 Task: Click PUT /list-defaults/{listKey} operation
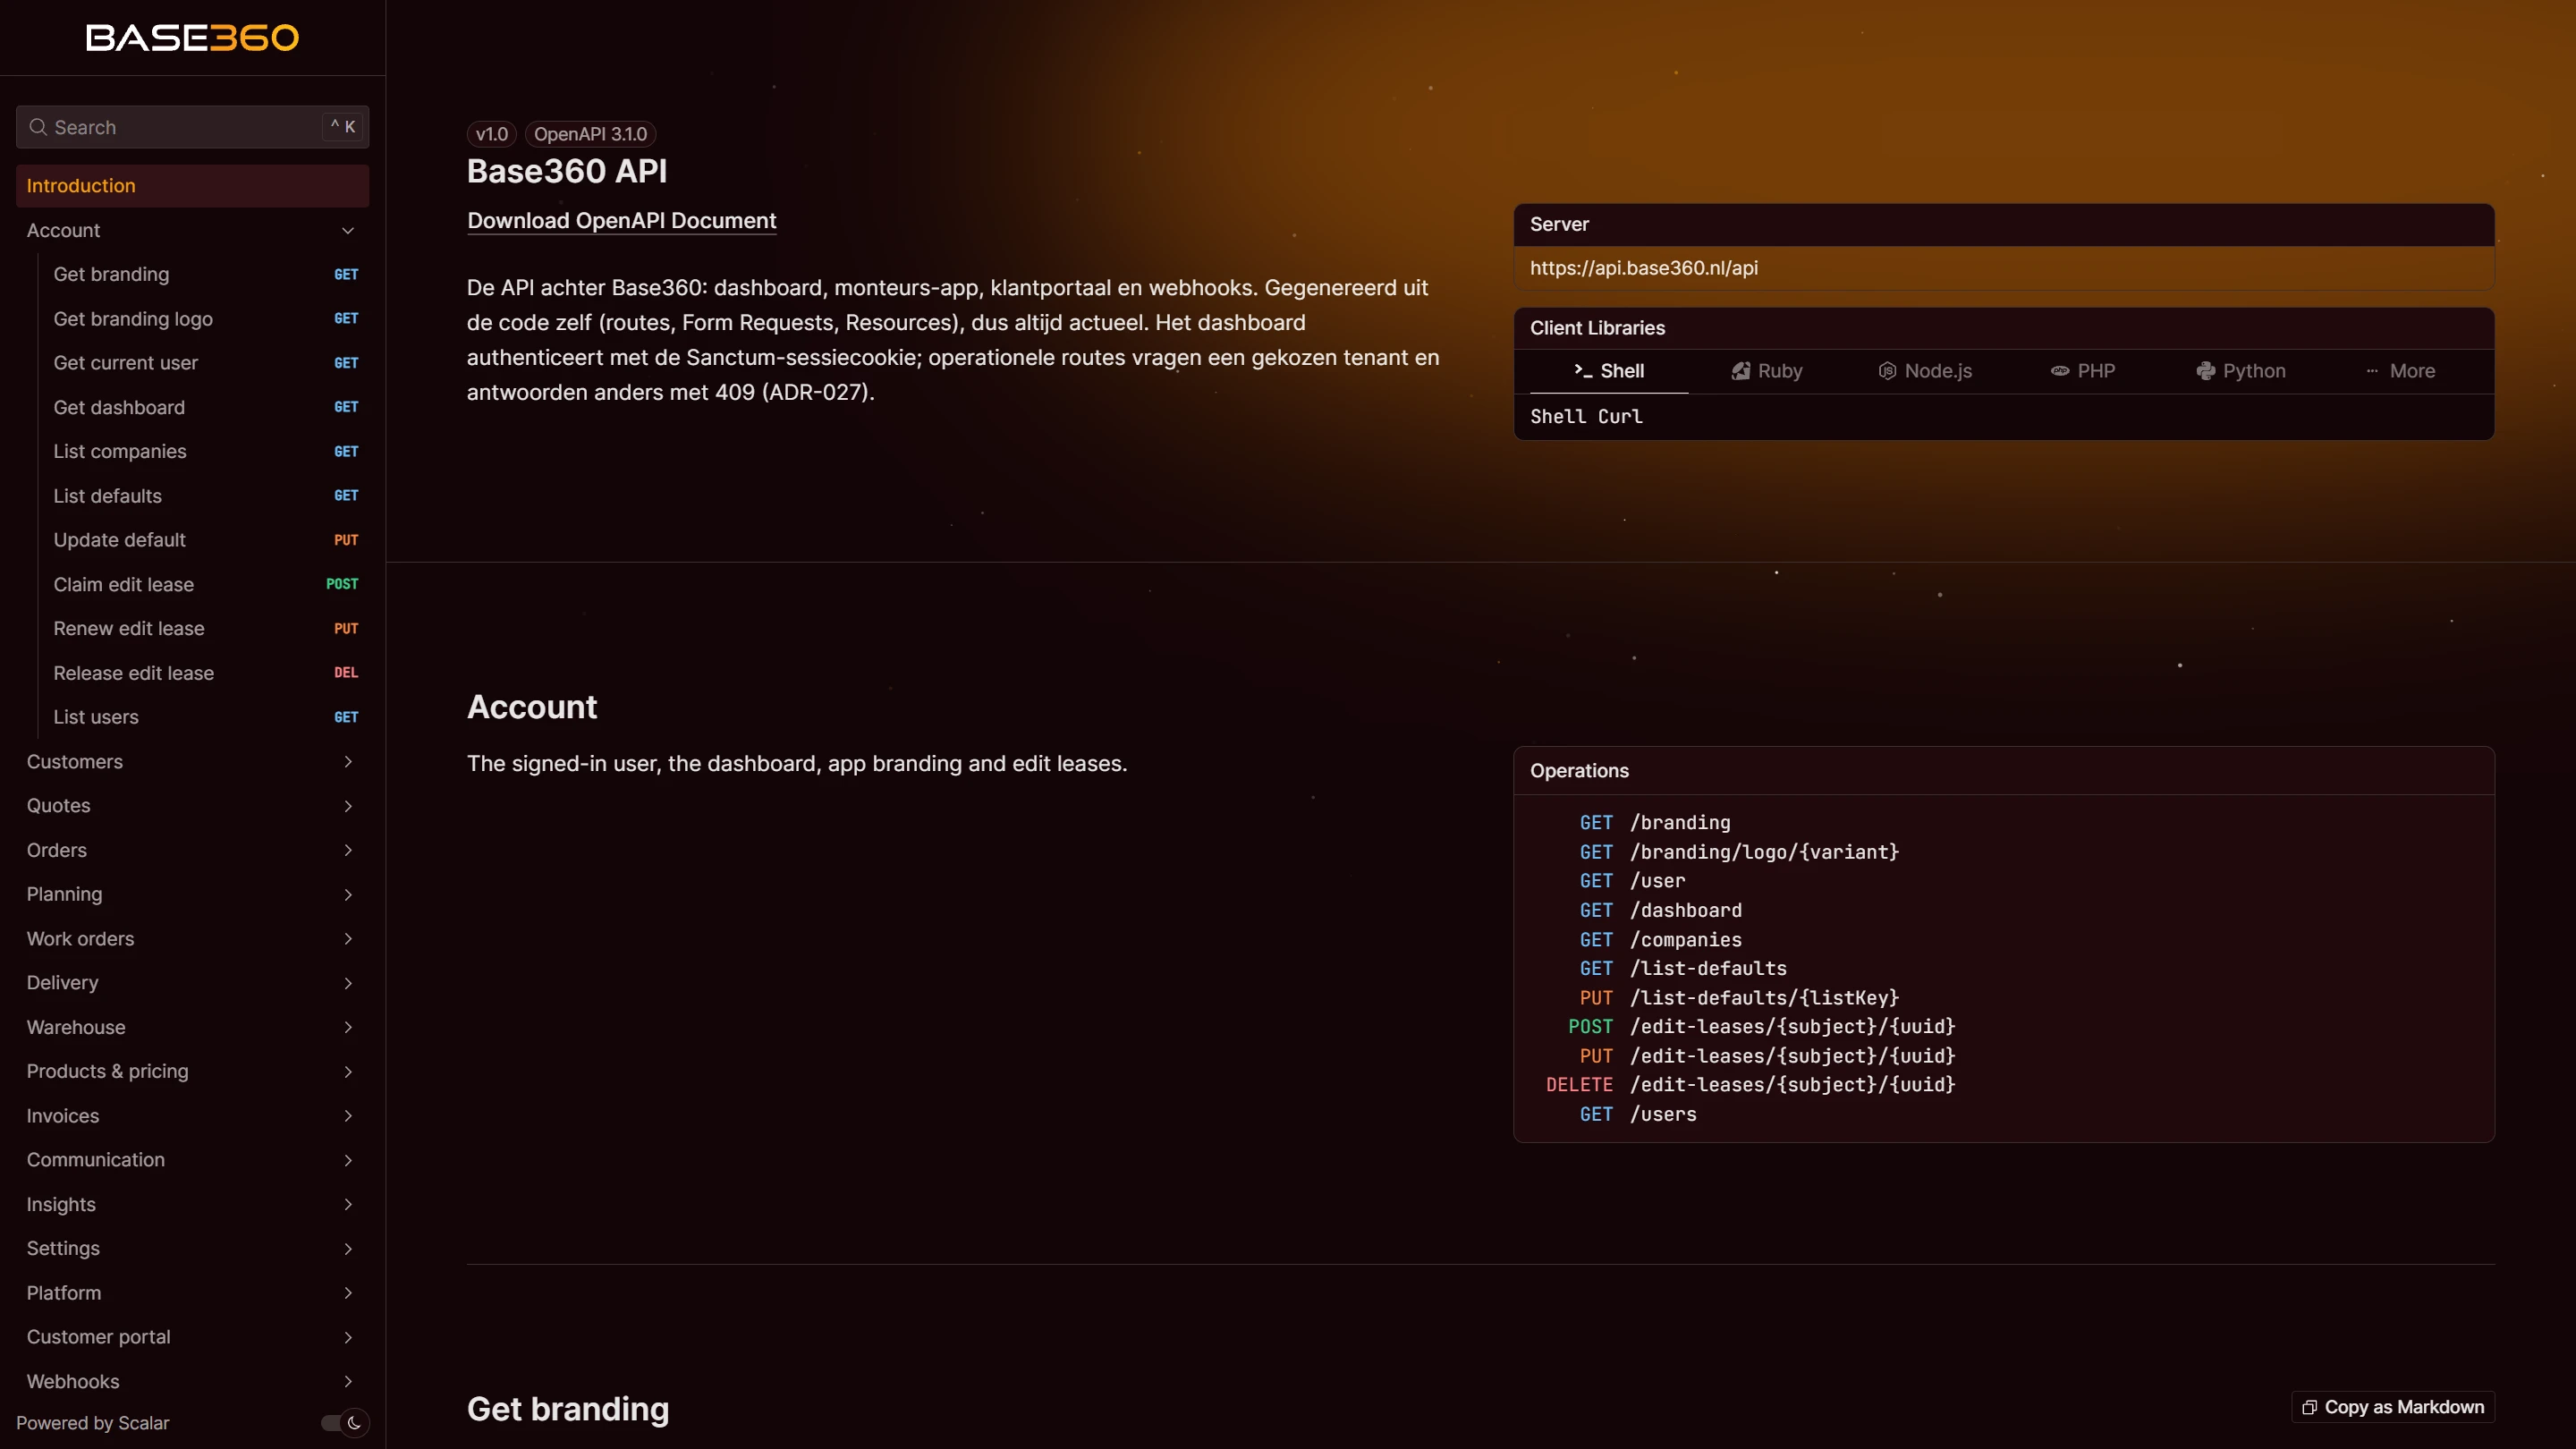(x=1739, y=998)
